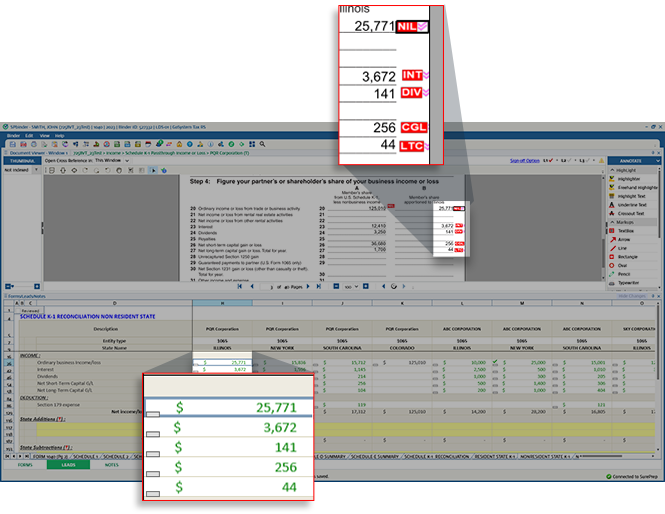The image size is (665, 514).
Task: Switch to the FORMS tab
Action: (x=25, y=465)
